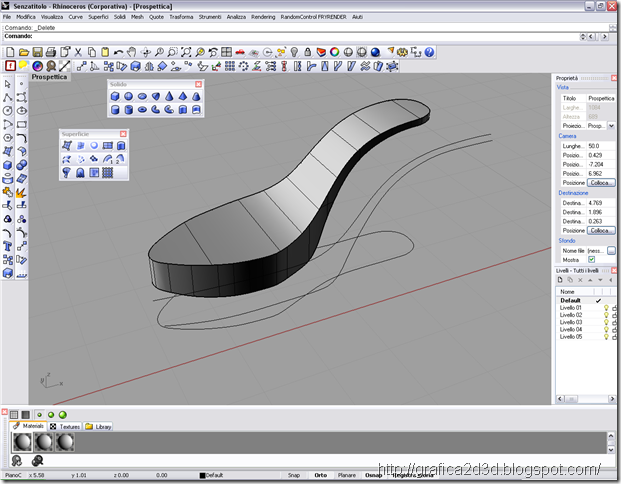Click the browse button next to Nome file
The width and height of the screenshot is (621, 484).
(x=611, y=251)
